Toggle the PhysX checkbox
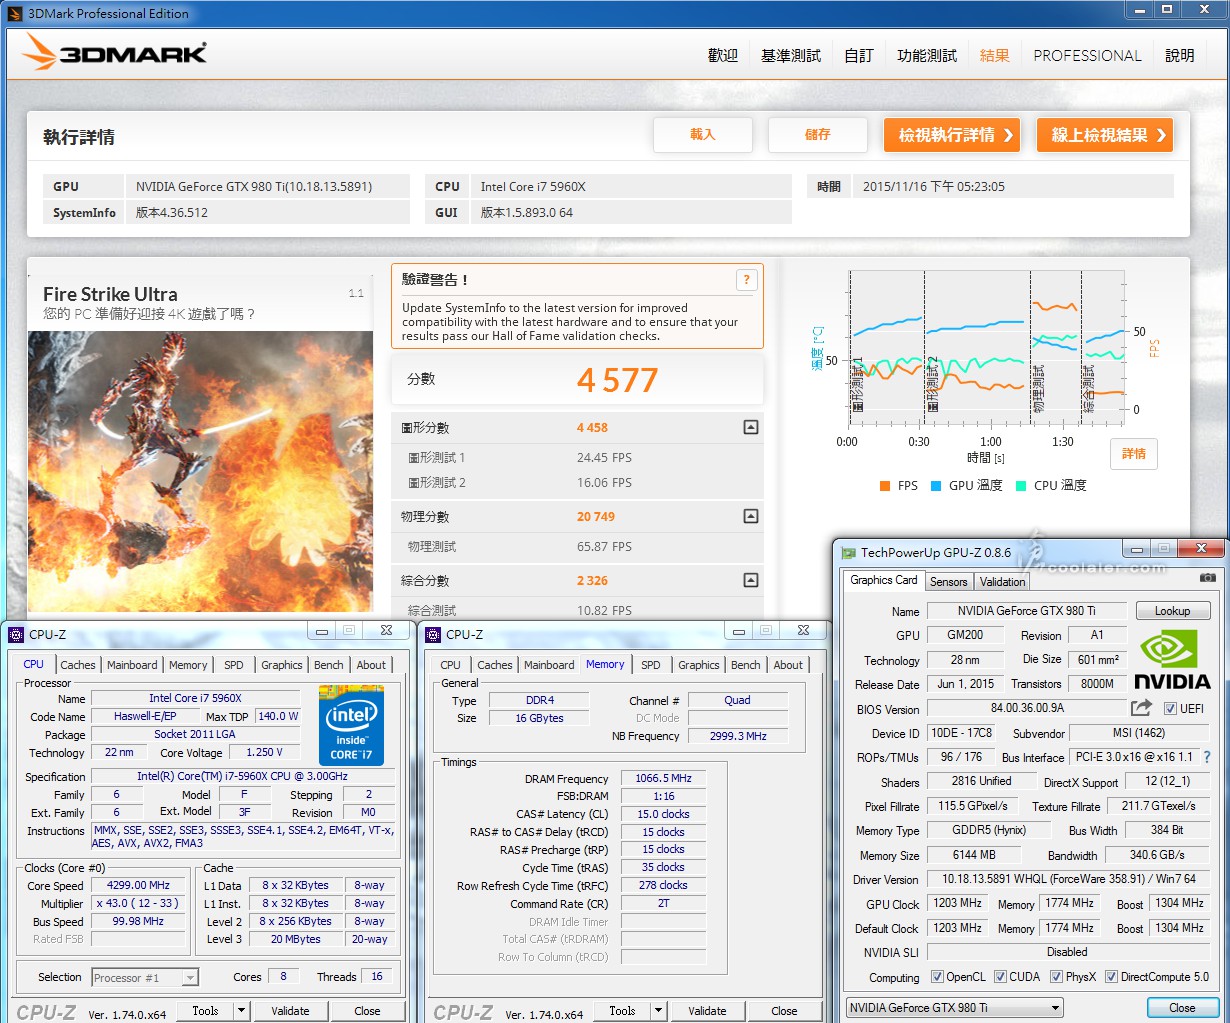 tap(1056, 977)
